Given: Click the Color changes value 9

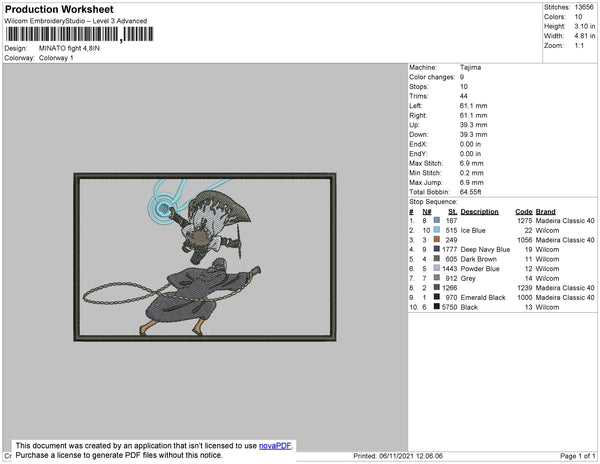Looking at the screenshot, I should pyautogui.click(x=462, y=77).
